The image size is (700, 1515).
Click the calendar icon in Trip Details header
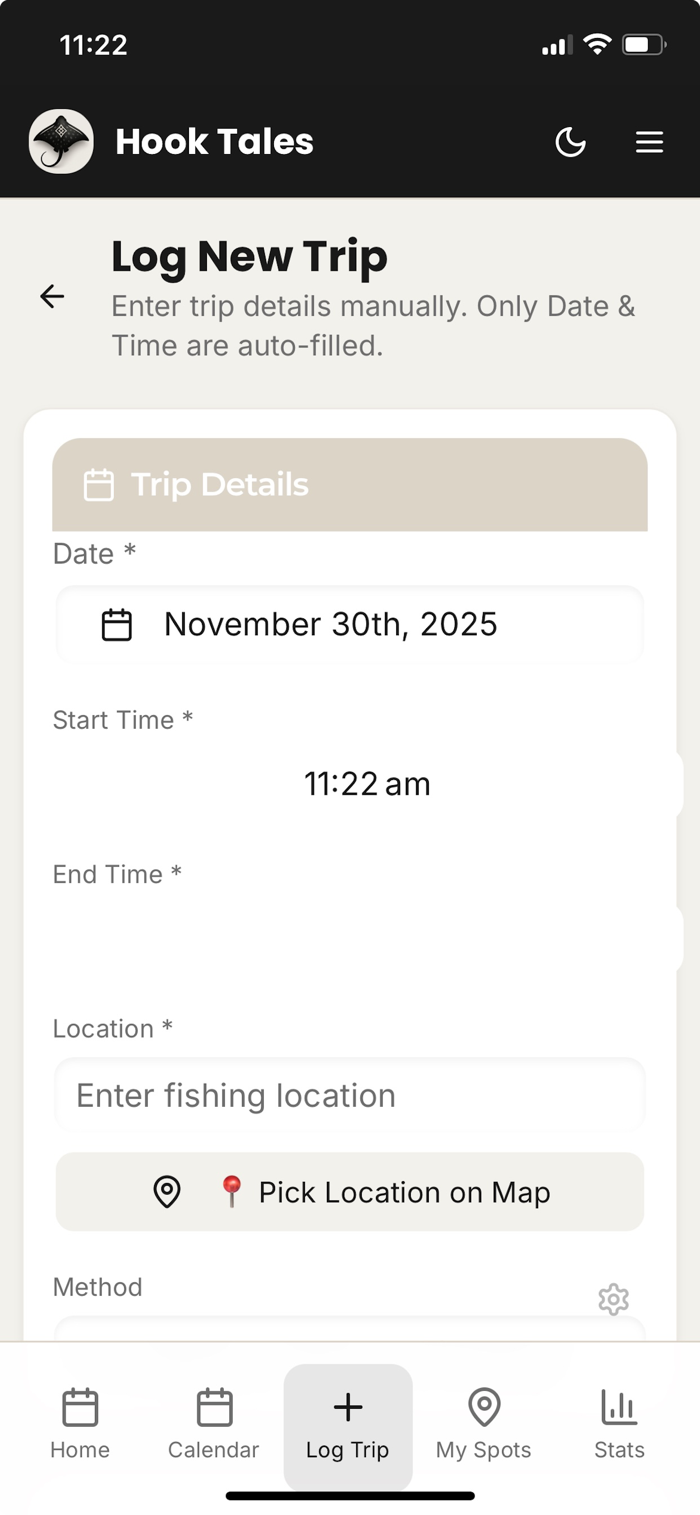[x=98, y=485]
